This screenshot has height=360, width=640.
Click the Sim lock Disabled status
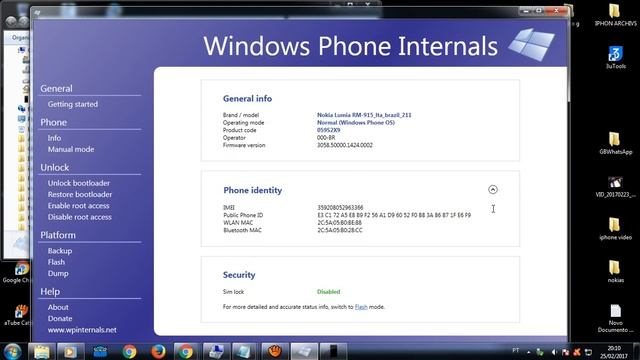point(329,291)
